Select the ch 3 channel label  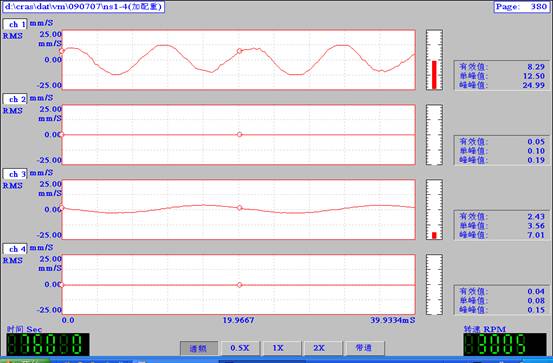pos(15,174)
